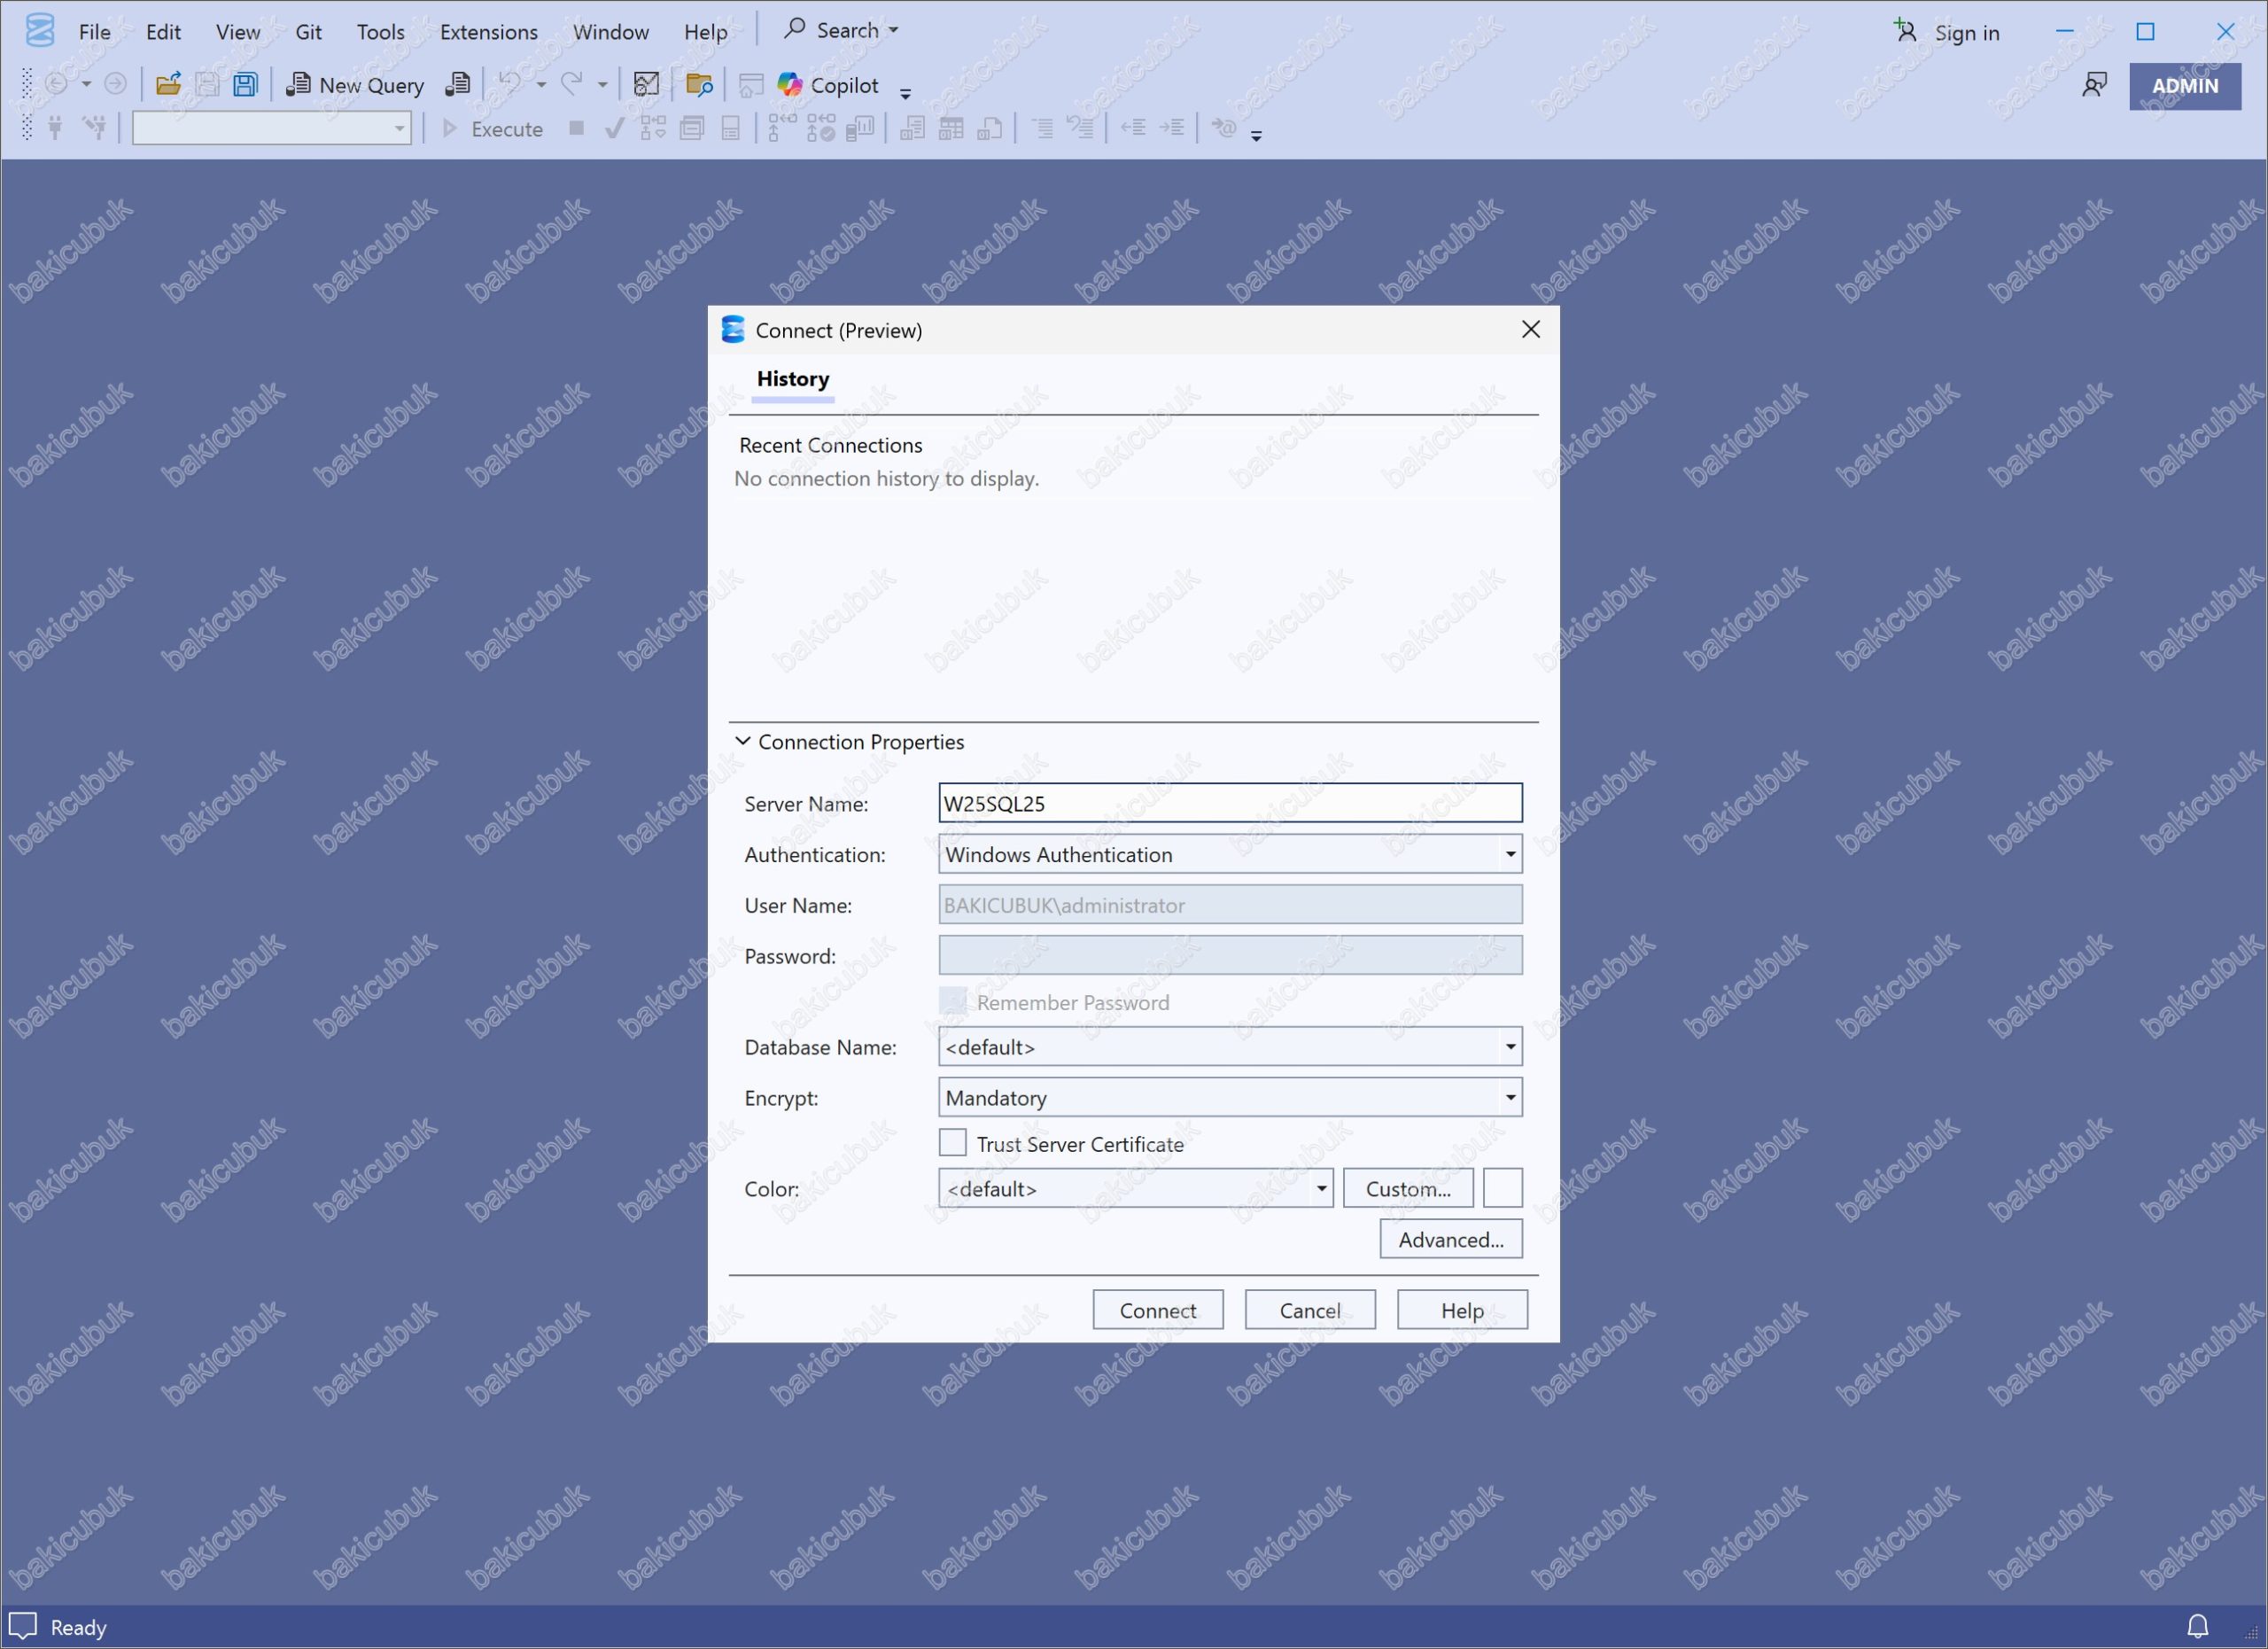Open the Activity Monitor chart icon
Screen dimensions: 2268x1649
pos(647,85)
